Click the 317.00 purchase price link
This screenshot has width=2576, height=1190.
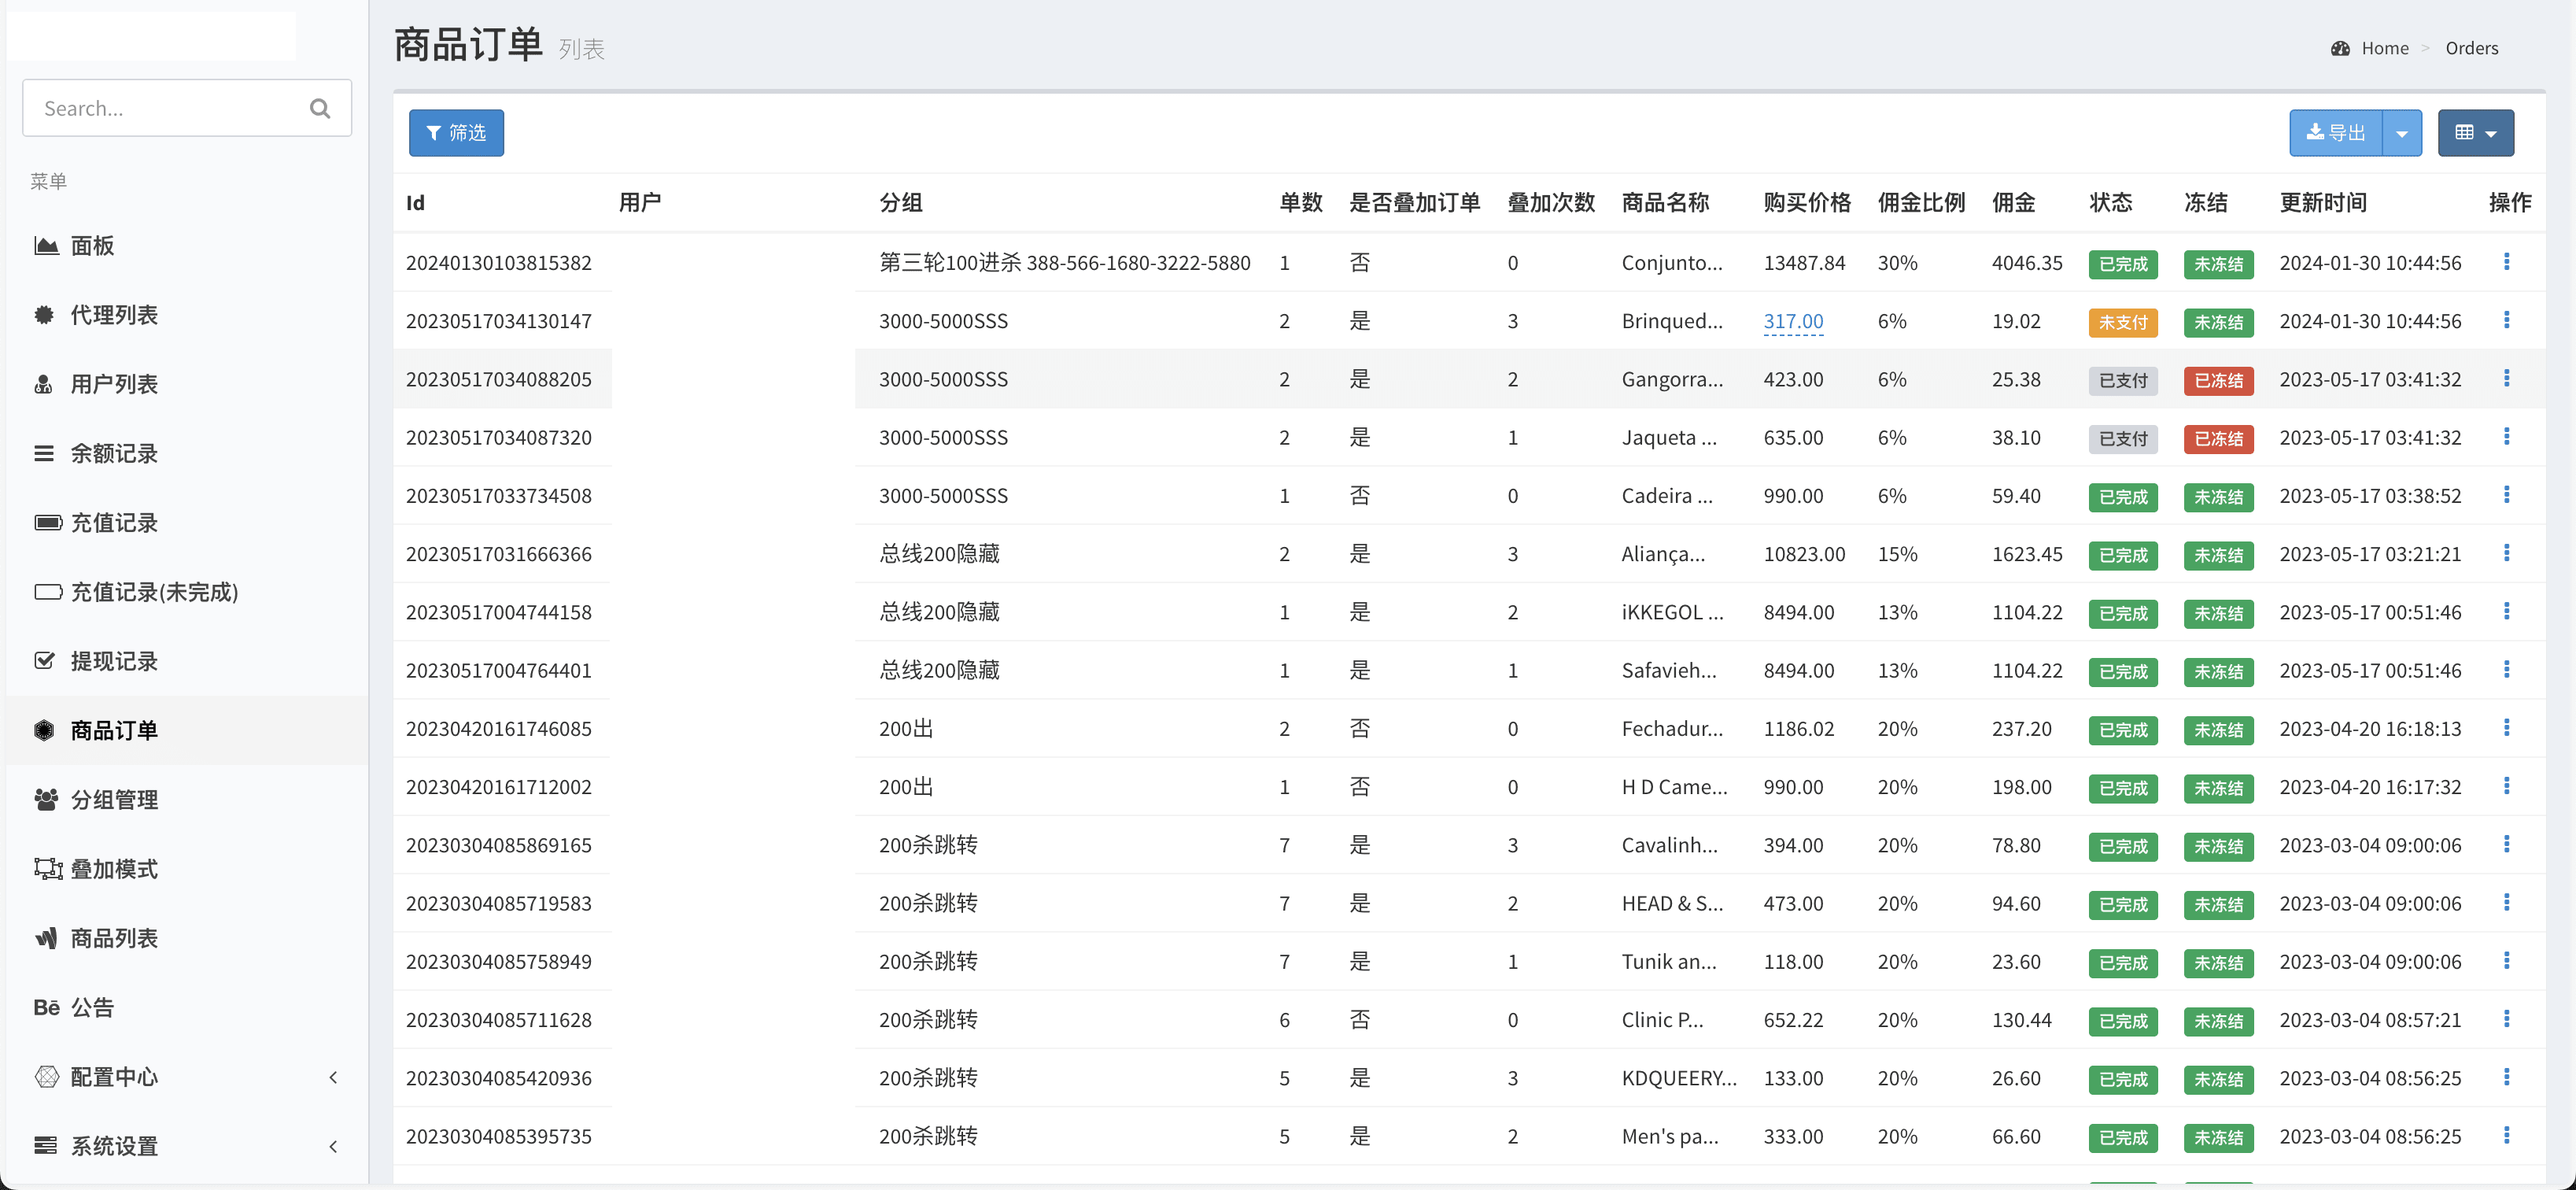[x=1793, y=321]
